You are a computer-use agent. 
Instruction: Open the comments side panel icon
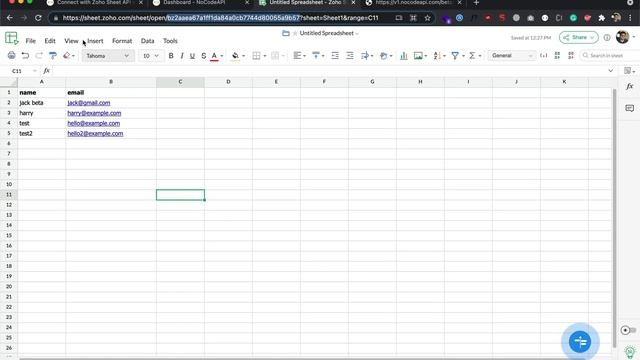pos(629,108)
